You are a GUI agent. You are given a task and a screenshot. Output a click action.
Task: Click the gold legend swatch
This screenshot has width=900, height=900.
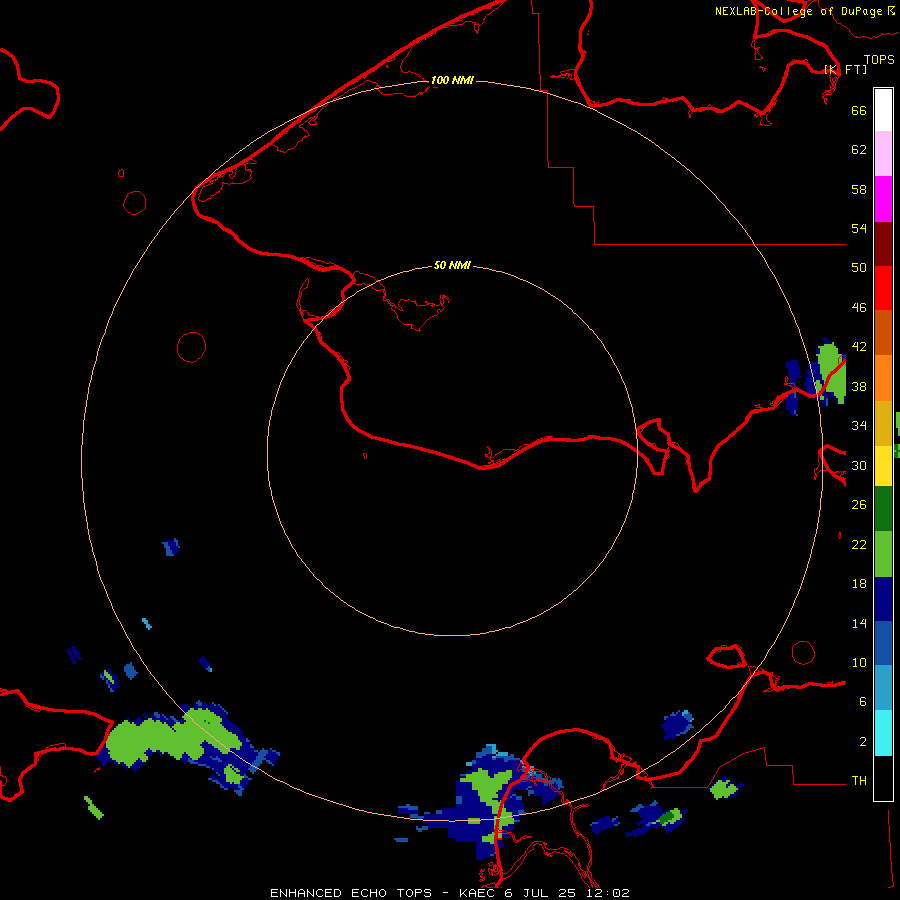click(883, 423)
